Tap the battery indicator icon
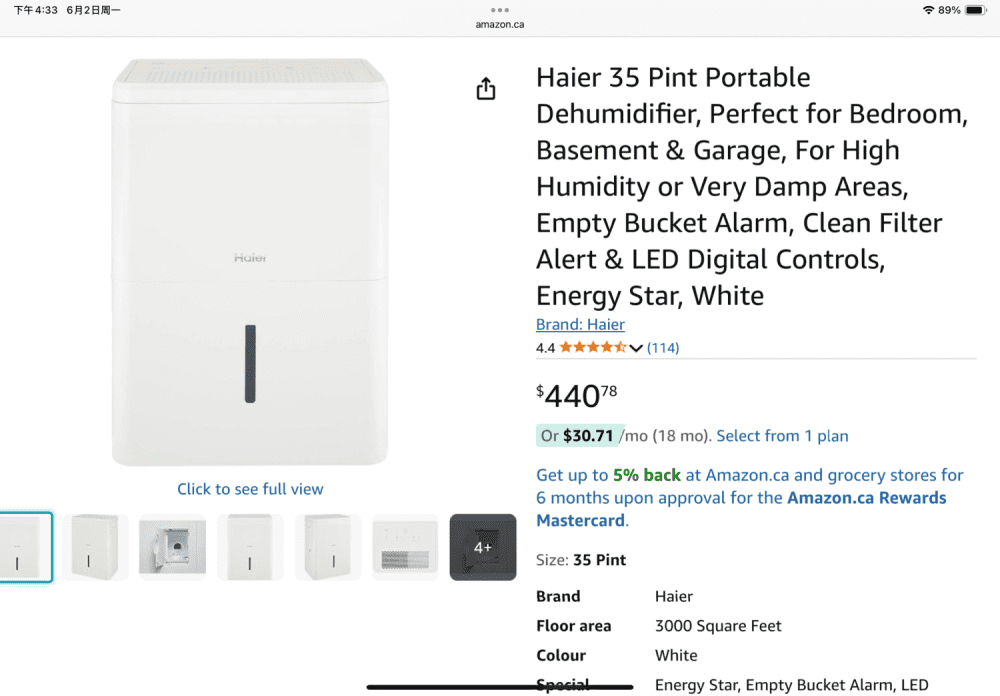Viewport: 1000px width, 696px height. [x=975, y=10]
